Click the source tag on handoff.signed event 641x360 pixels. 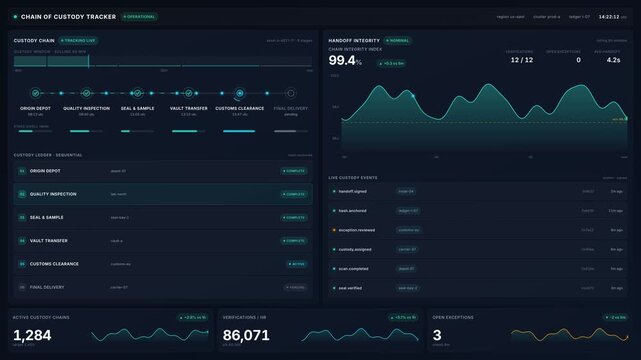[x=406, y=191]
